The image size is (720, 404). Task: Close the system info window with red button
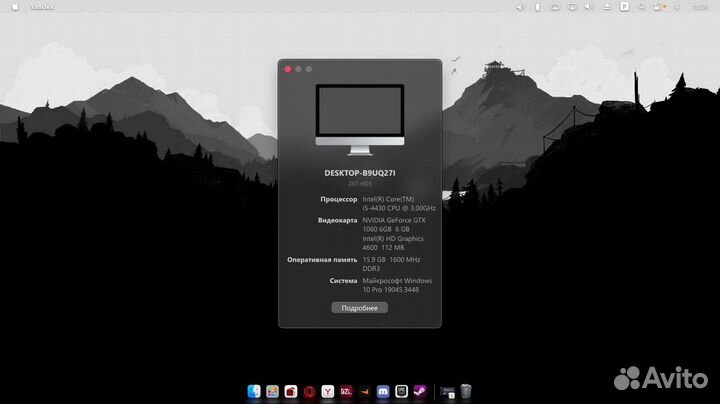(x=288, y=69)
